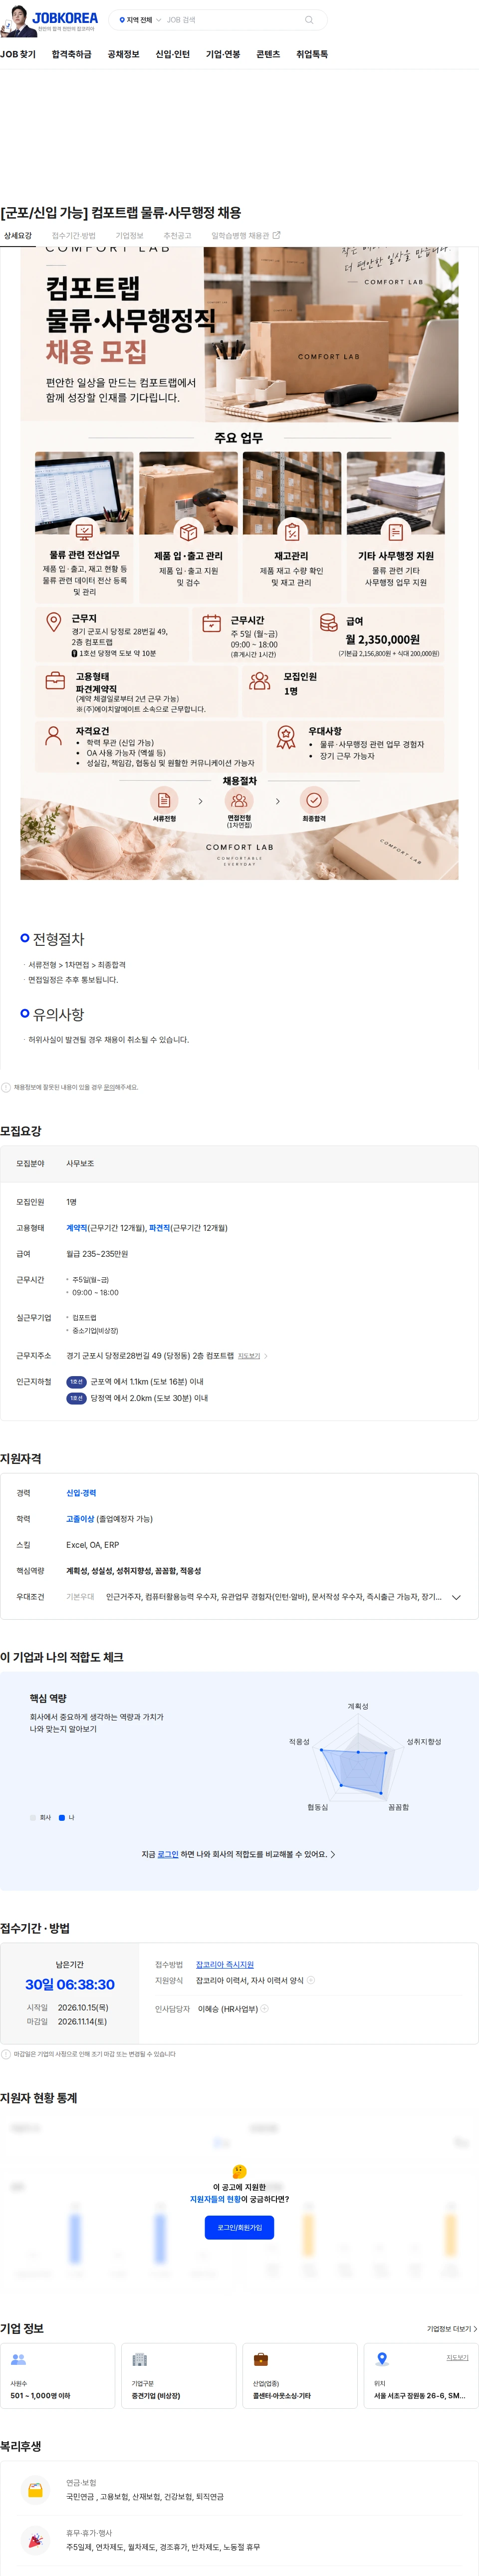Click the 문의 link in the notice
479x2576 pixels.
point(109,1087)
